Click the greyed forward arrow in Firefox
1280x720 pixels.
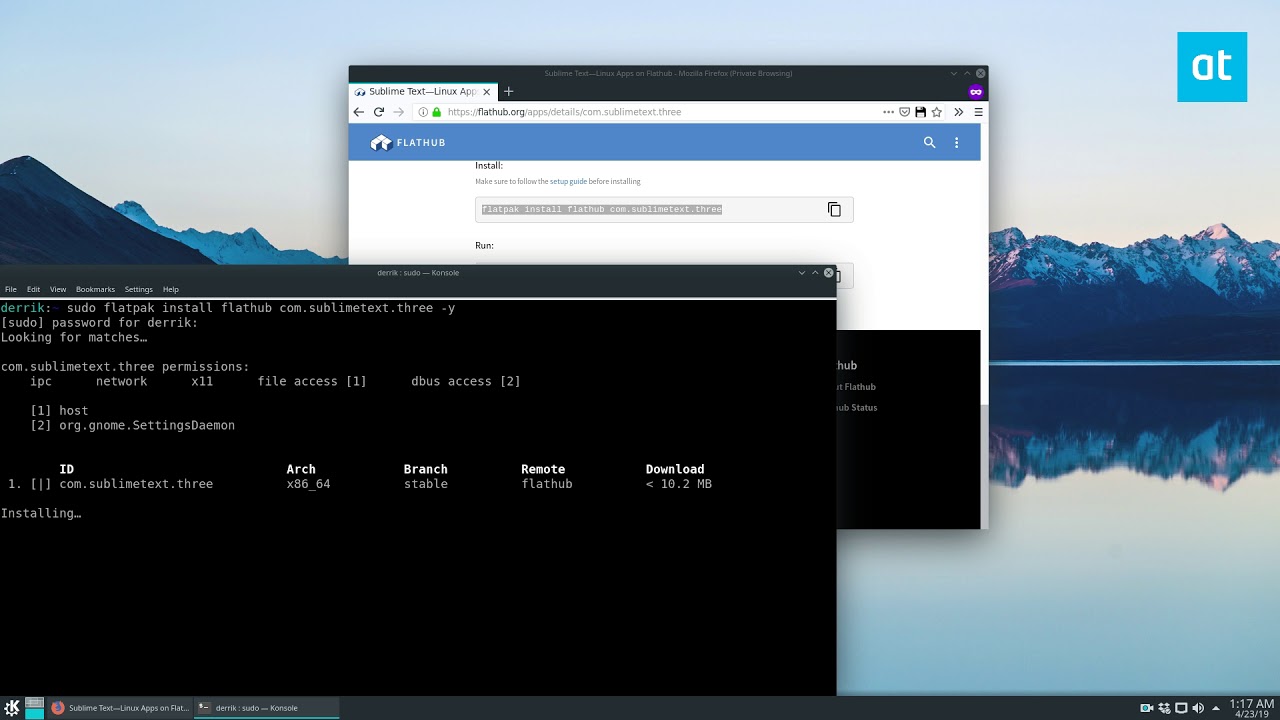click(x=399, y=112)
